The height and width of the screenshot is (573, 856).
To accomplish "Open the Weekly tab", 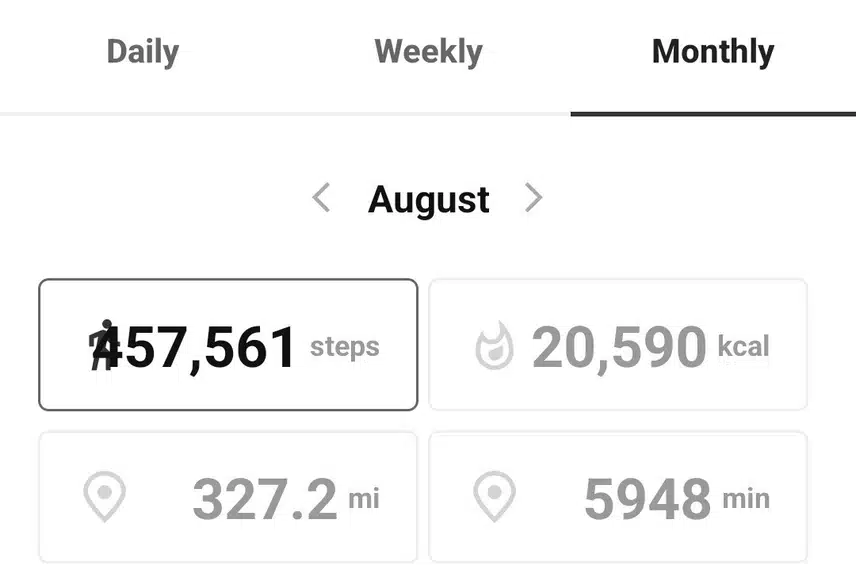I will pos(428,52).
